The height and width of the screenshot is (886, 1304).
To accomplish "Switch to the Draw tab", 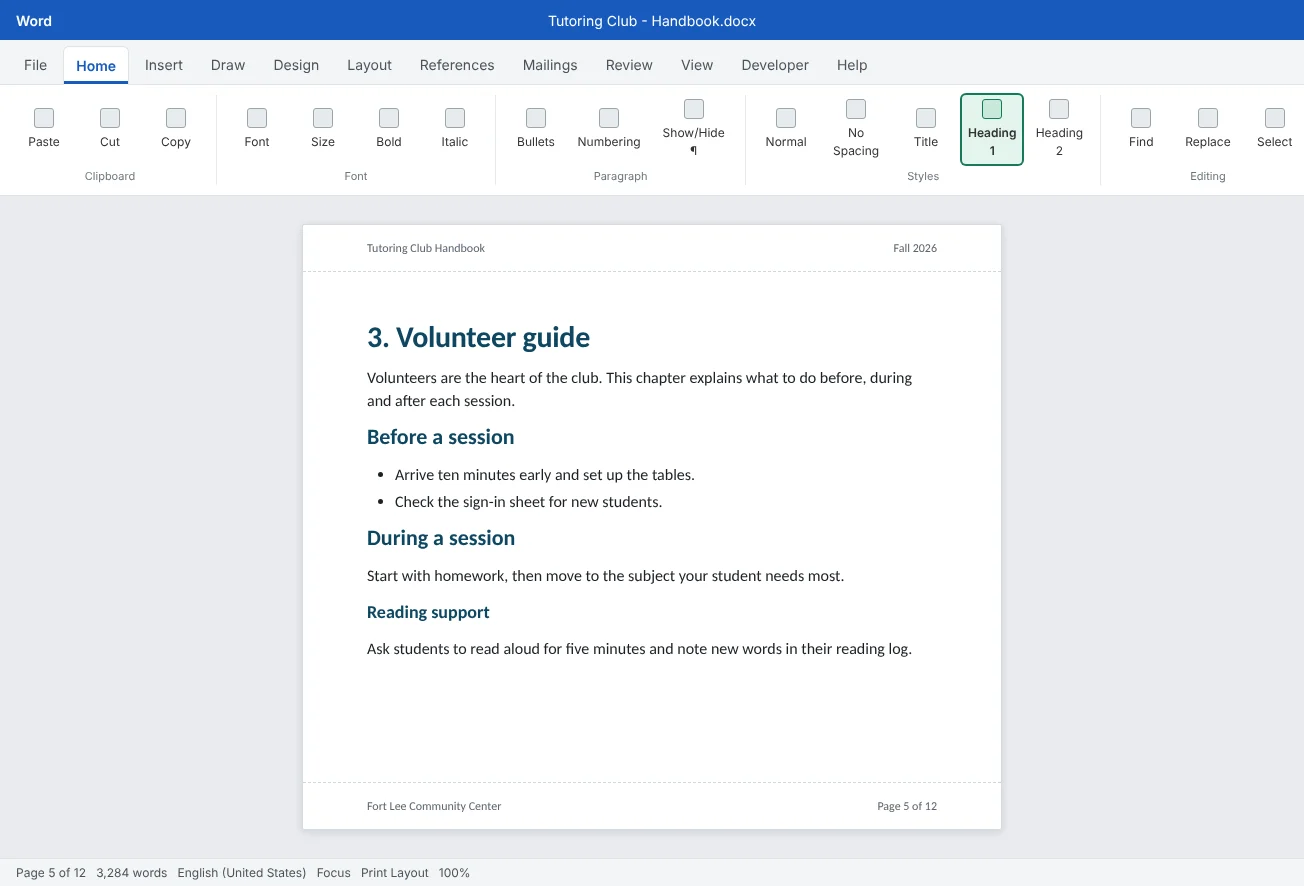I will (228, 65).
